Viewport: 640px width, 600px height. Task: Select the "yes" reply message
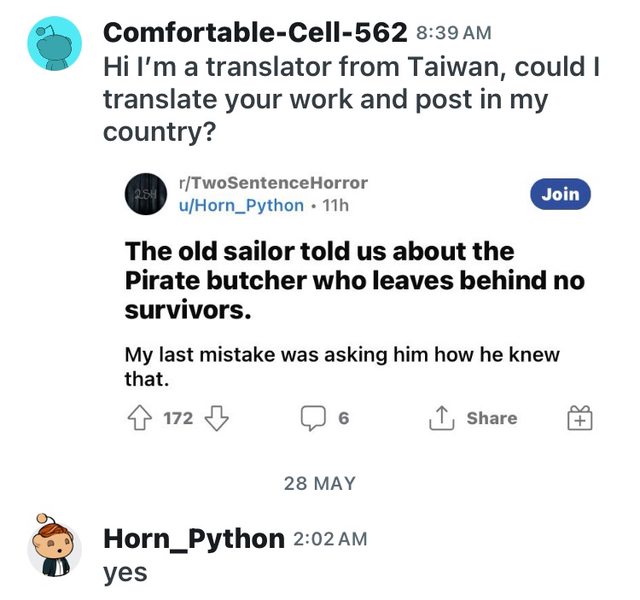[125, 573]
